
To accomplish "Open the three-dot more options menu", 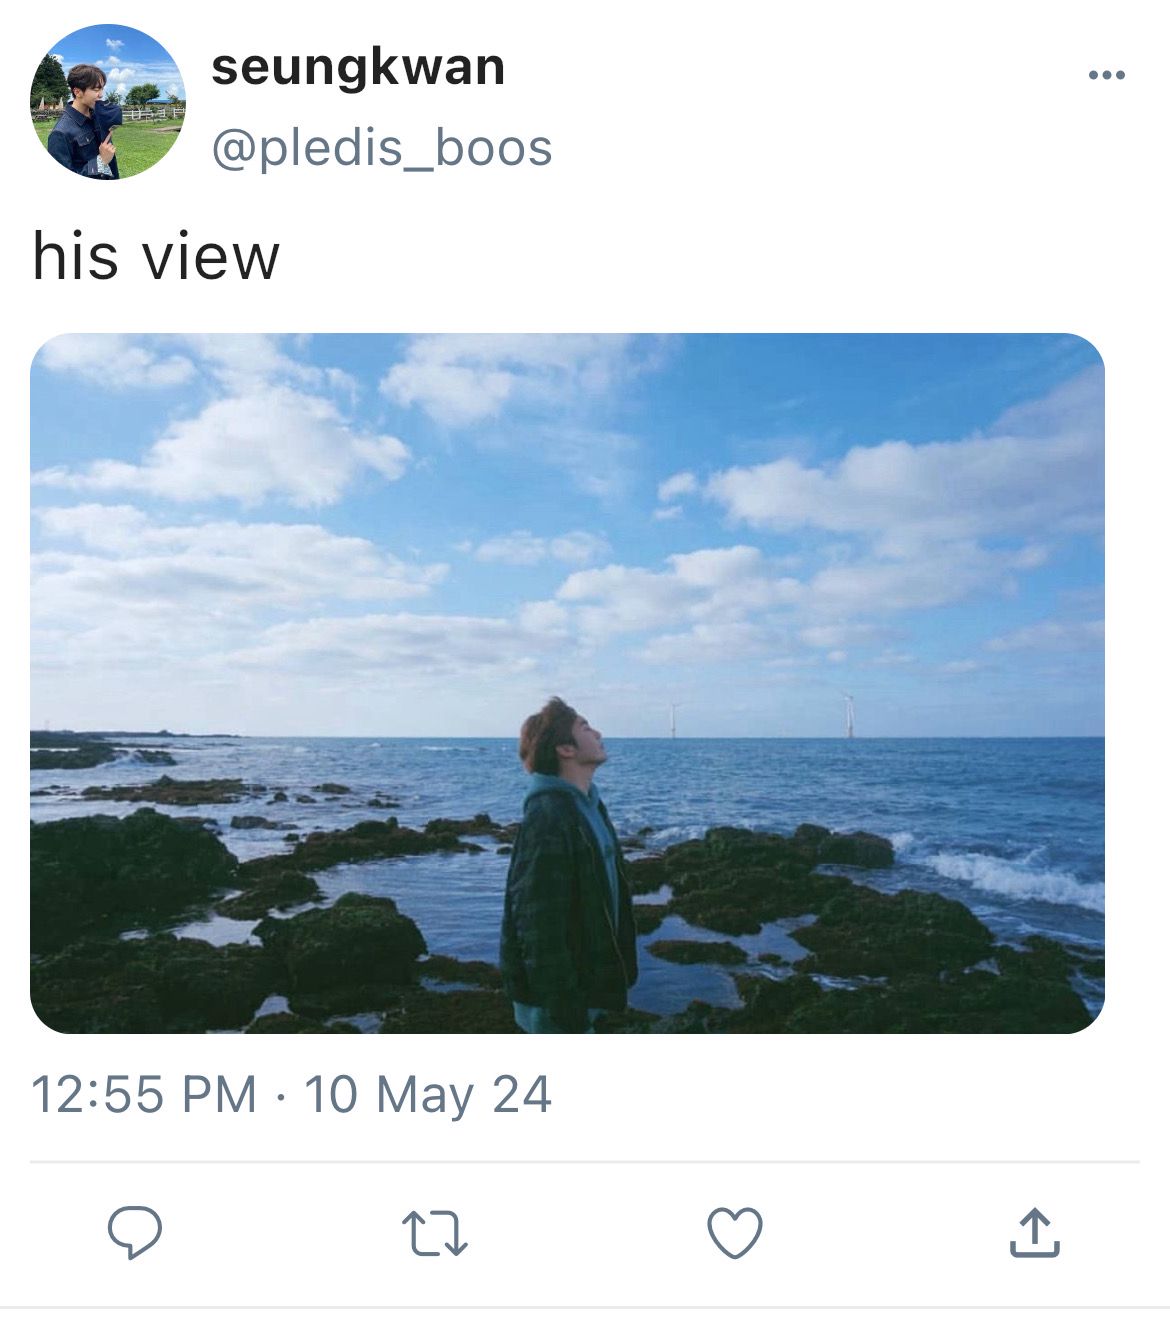I will tap(1106, 75).
